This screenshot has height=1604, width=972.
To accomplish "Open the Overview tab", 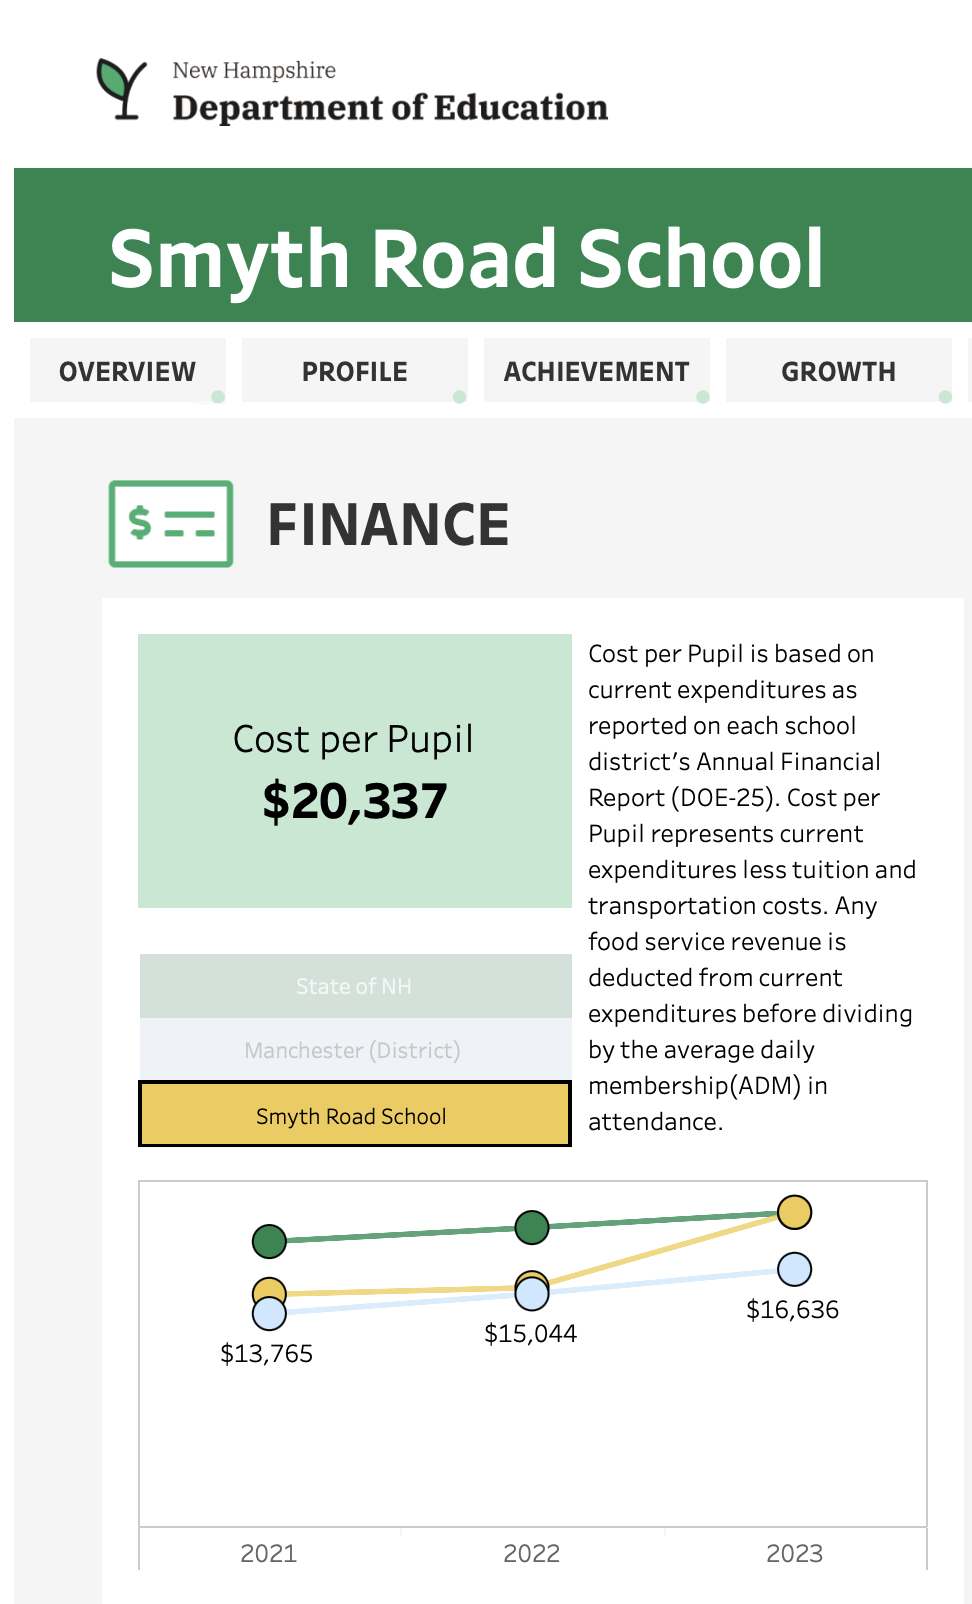I will (x=128, y=372).
